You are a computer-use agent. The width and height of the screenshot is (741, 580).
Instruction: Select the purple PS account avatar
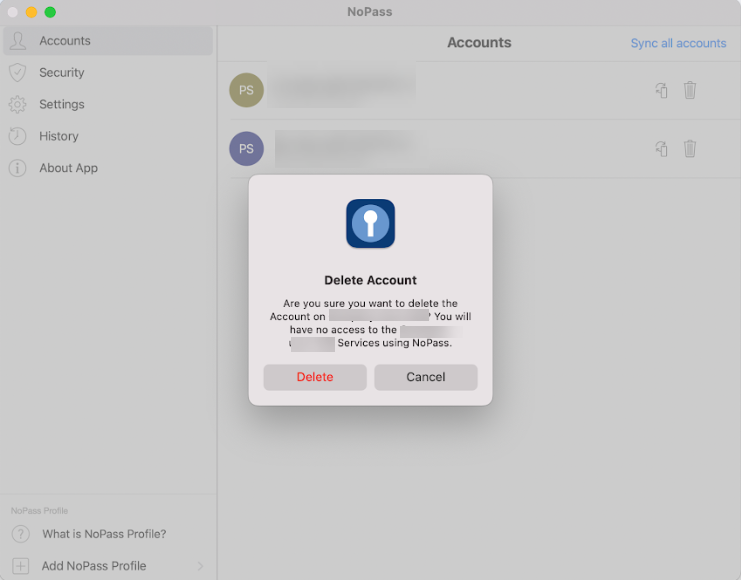(x=246, y=148)
